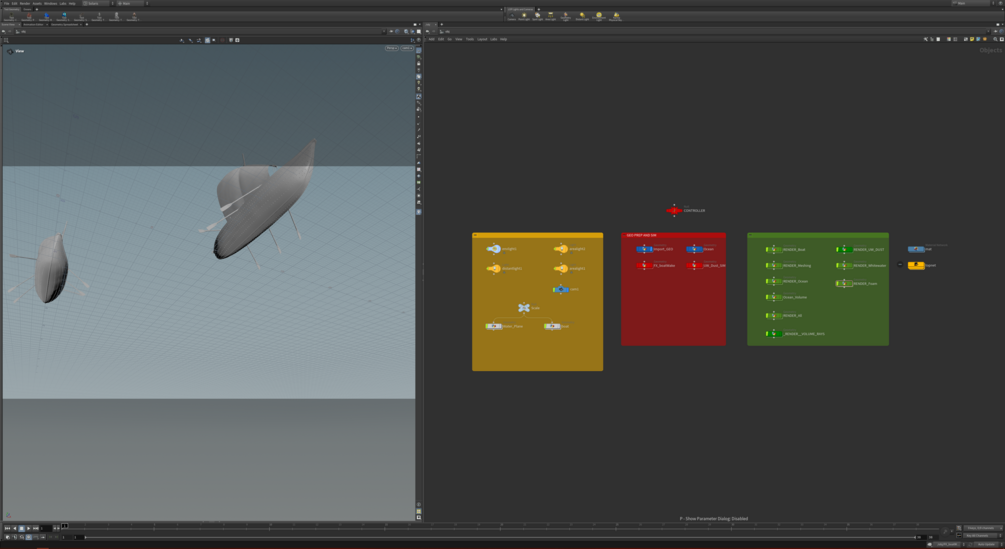Select the Water_Plane geometry node
Viewport: 1005px width, 549px height.
click(x=494, y=326)
